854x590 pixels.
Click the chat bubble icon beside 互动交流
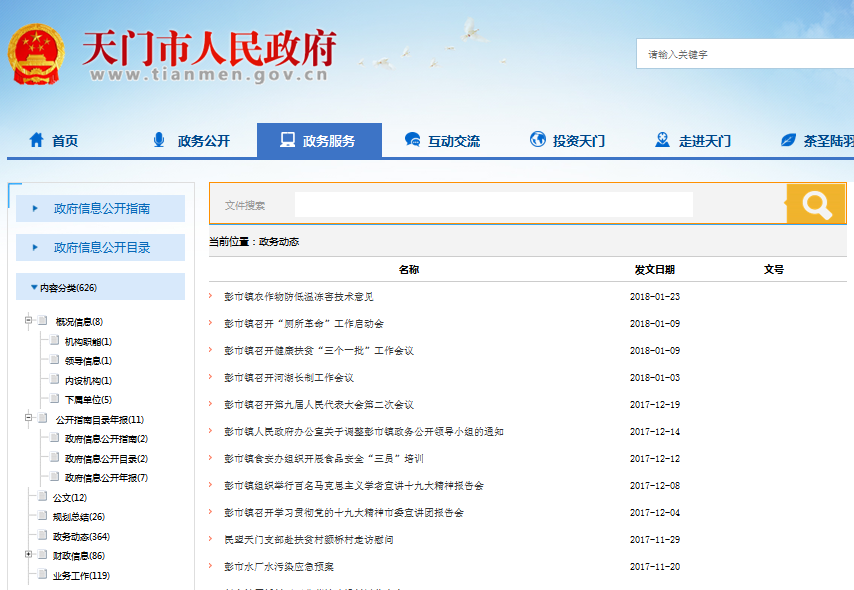tap(412, 140)
